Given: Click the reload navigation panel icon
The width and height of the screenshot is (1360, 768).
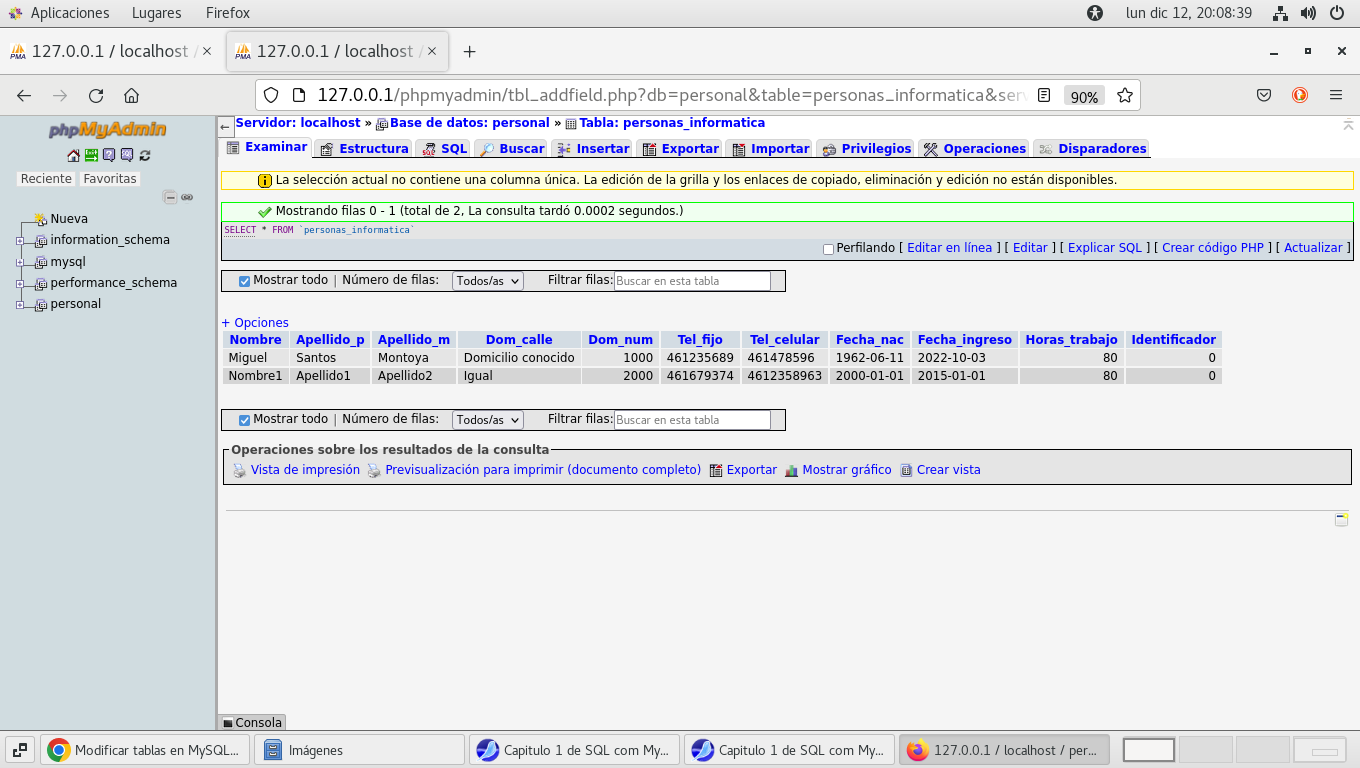Looking at the screenshot, I should click(x=145, y=155).
